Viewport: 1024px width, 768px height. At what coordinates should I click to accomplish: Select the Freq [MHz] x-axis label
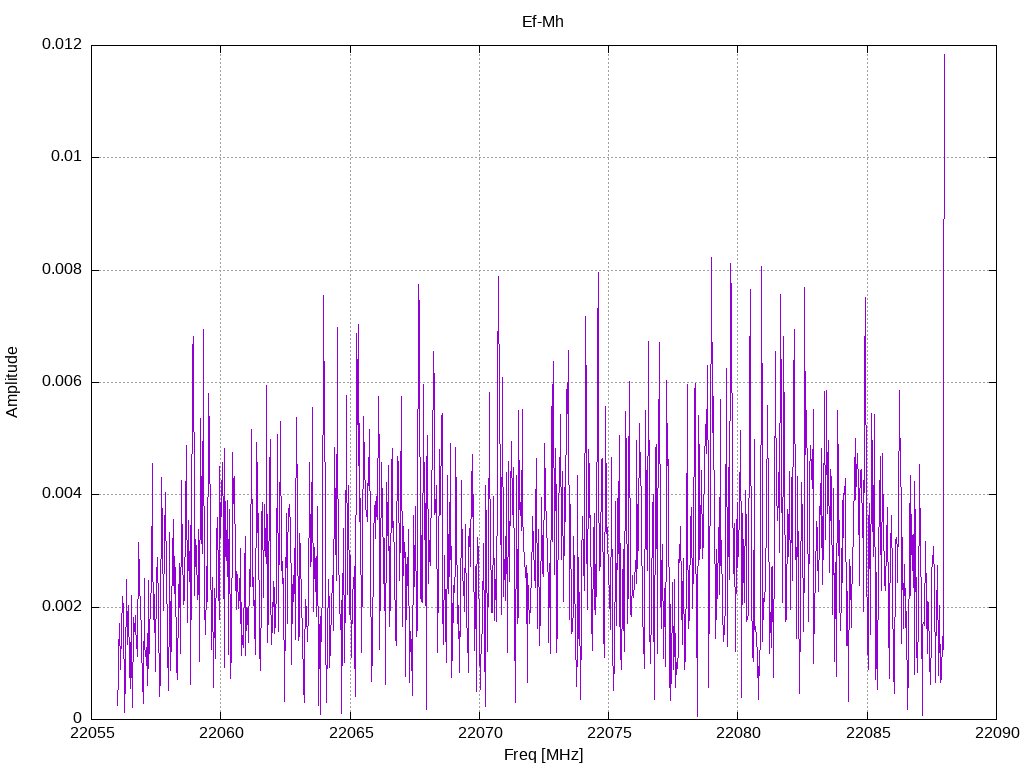543,755
